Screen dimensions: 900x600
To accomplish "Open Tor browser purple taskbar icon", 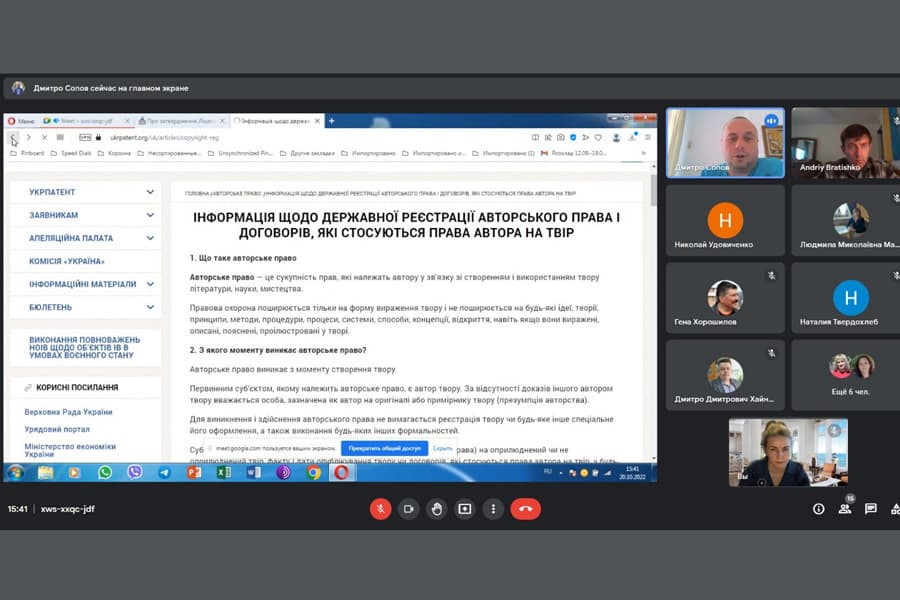I will tap(284, 473).
